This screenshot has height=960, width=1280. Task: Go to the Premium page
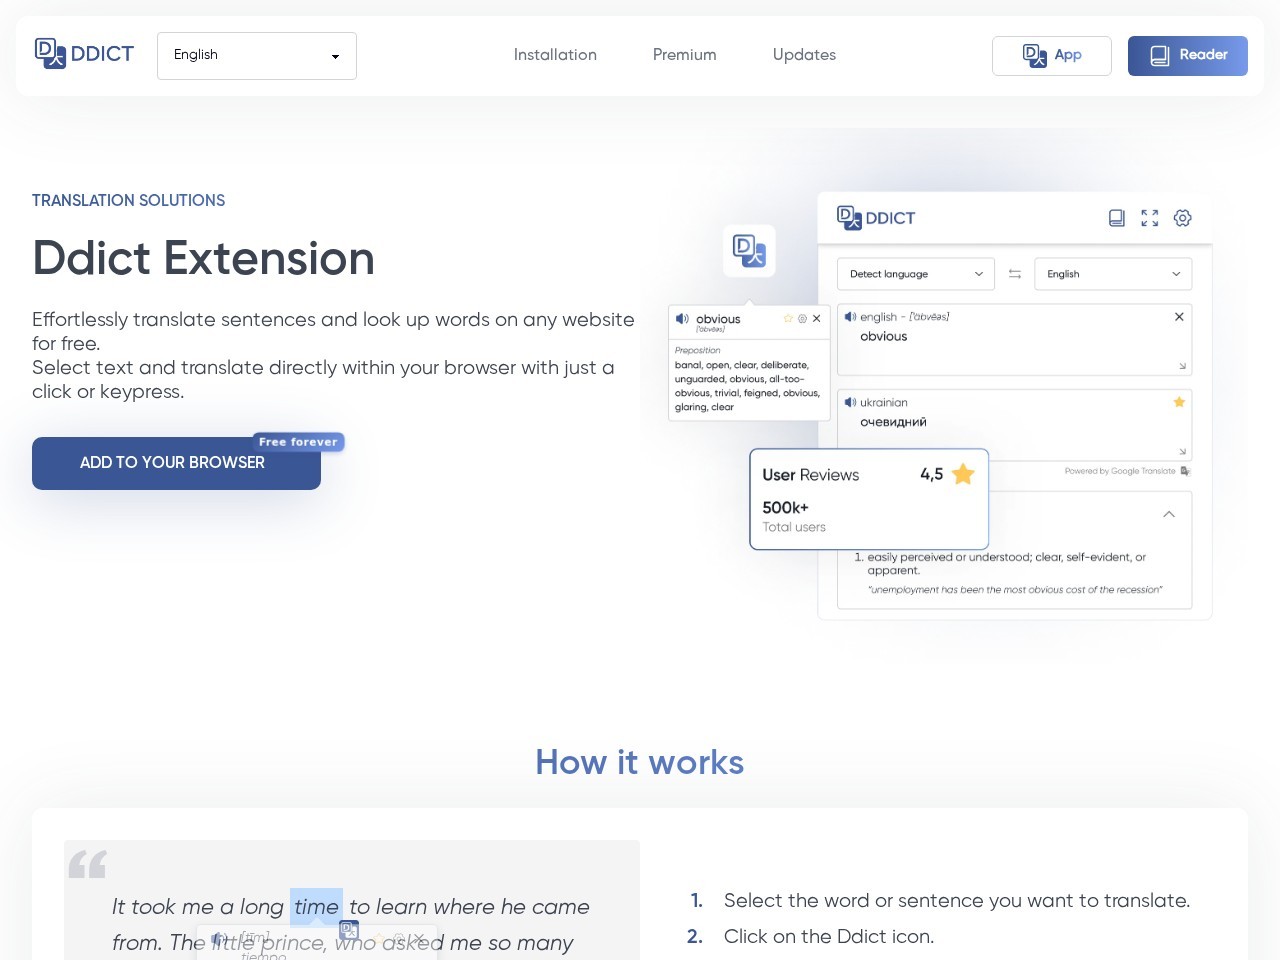click(x=685, y=55)
